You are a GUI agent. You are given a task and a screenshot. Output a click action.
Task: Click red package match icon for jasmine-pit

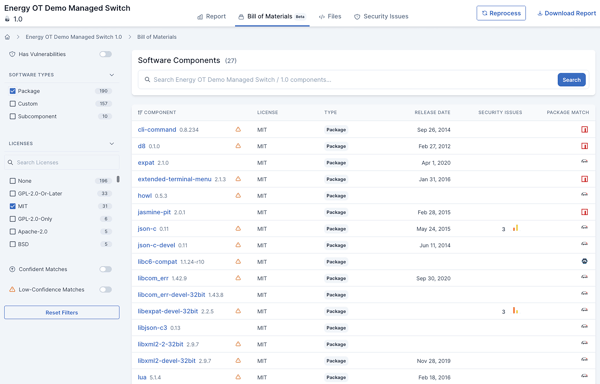pos(584,212)
